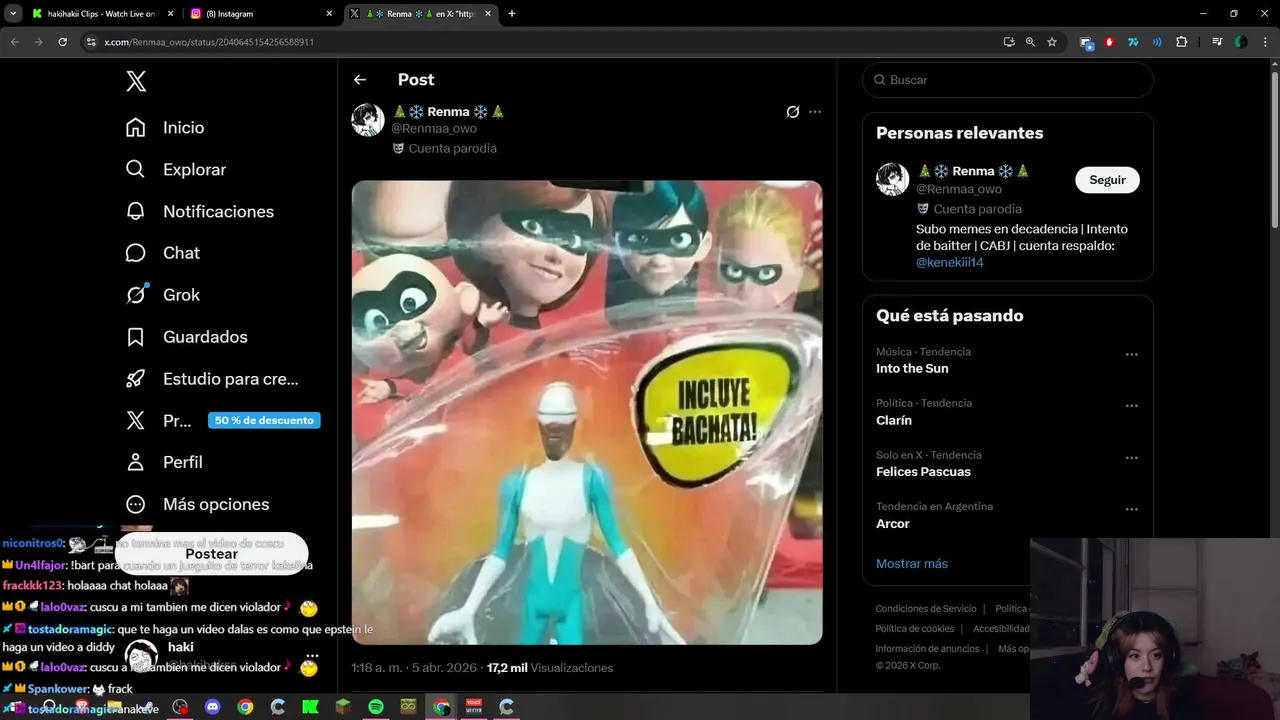Reload the current page
Image resolution: width=1280 pixels, height=720 pixels.
[x=62, y=42]
